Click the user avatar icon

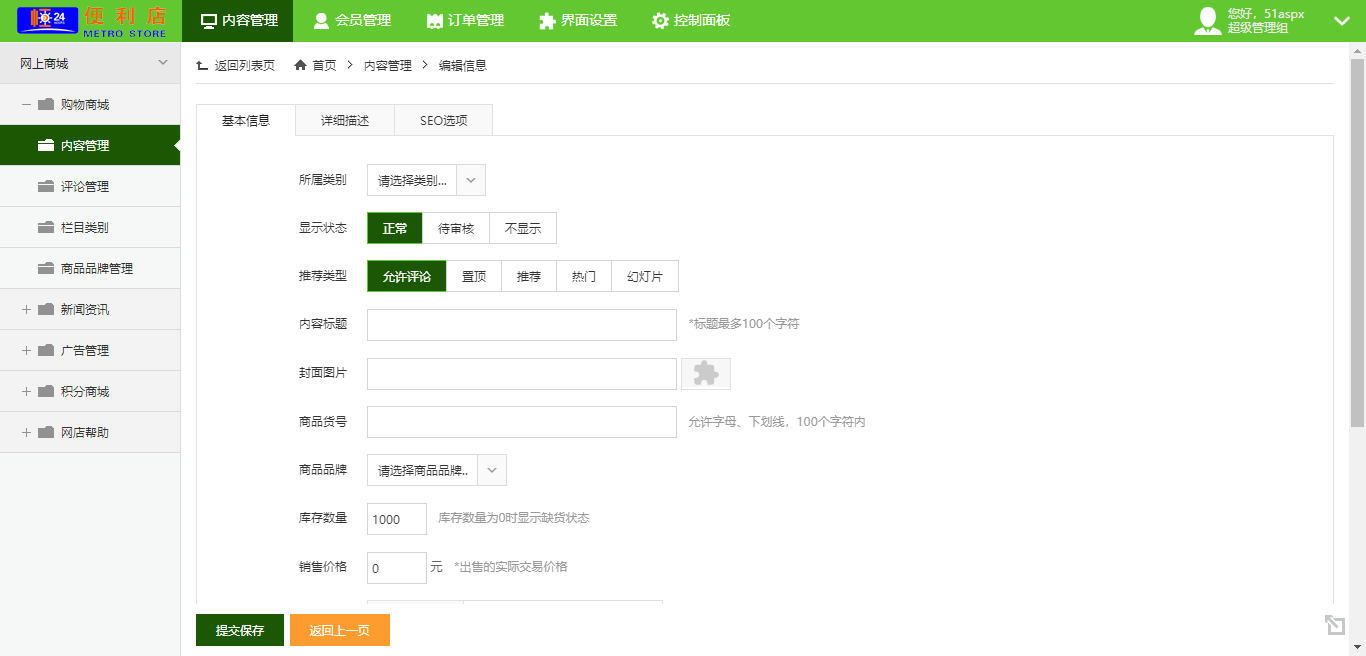[1208, 21]
